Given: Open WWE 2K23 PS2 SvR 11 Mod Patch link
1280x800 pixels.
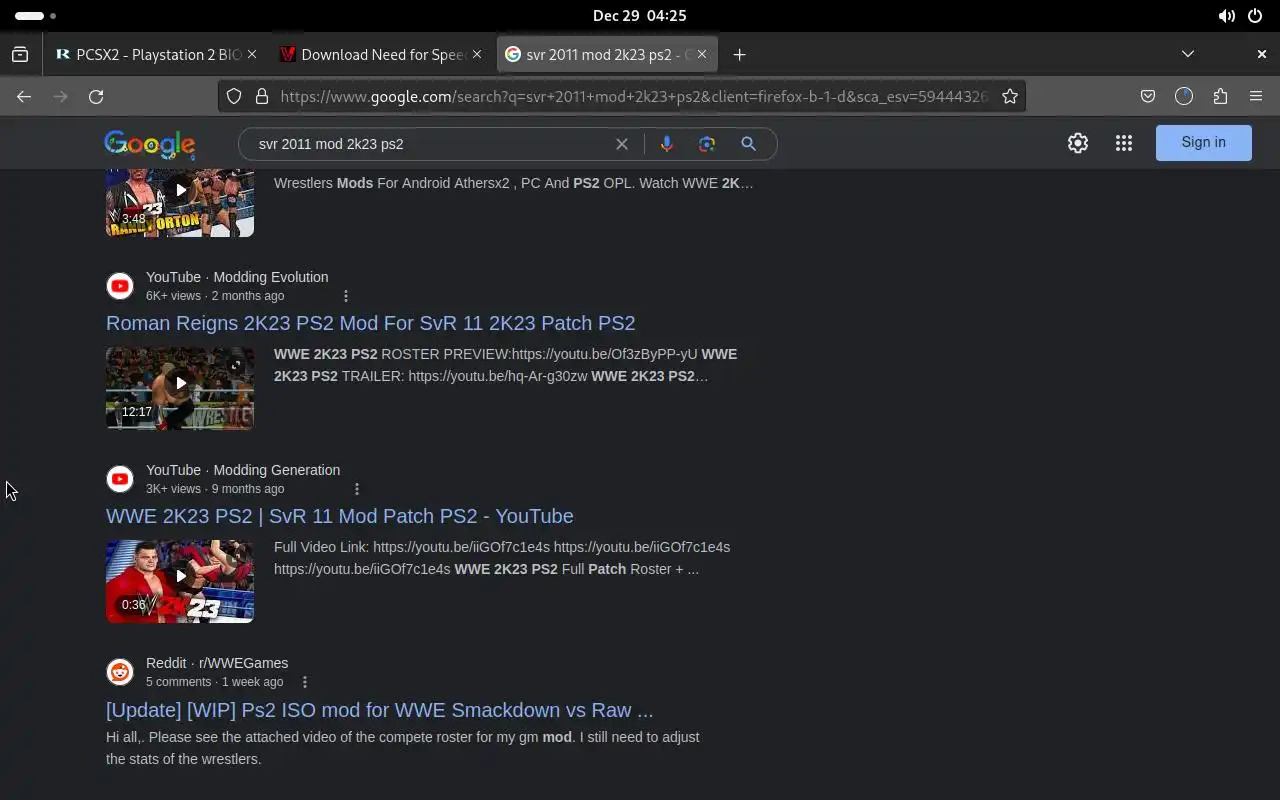Looking at the screenshot, I should click(340, 516).
